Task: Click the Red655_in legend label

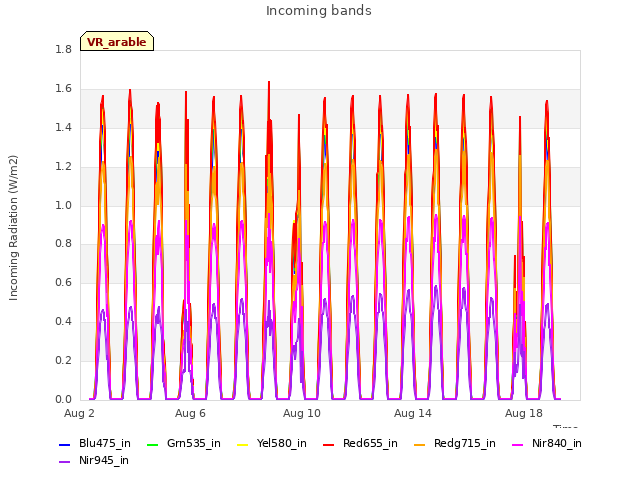Action: [370, 444]
